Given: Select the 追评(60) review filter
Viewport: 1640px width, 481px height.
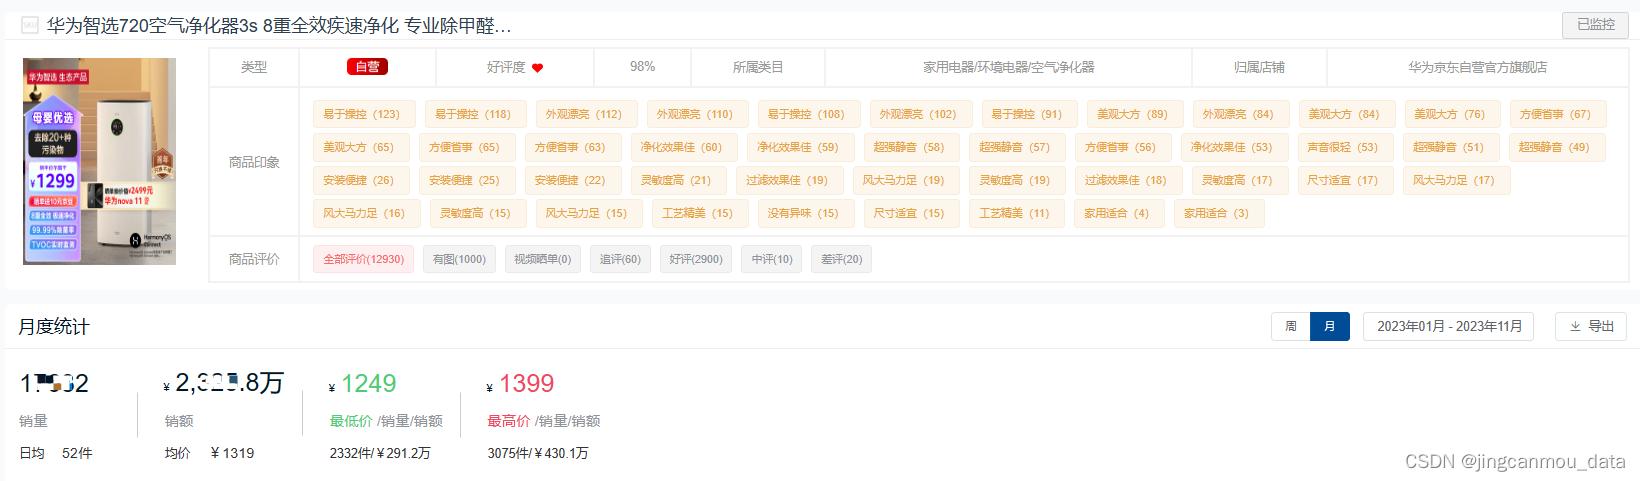Looking at the screenshot, I should coord(620,259).
